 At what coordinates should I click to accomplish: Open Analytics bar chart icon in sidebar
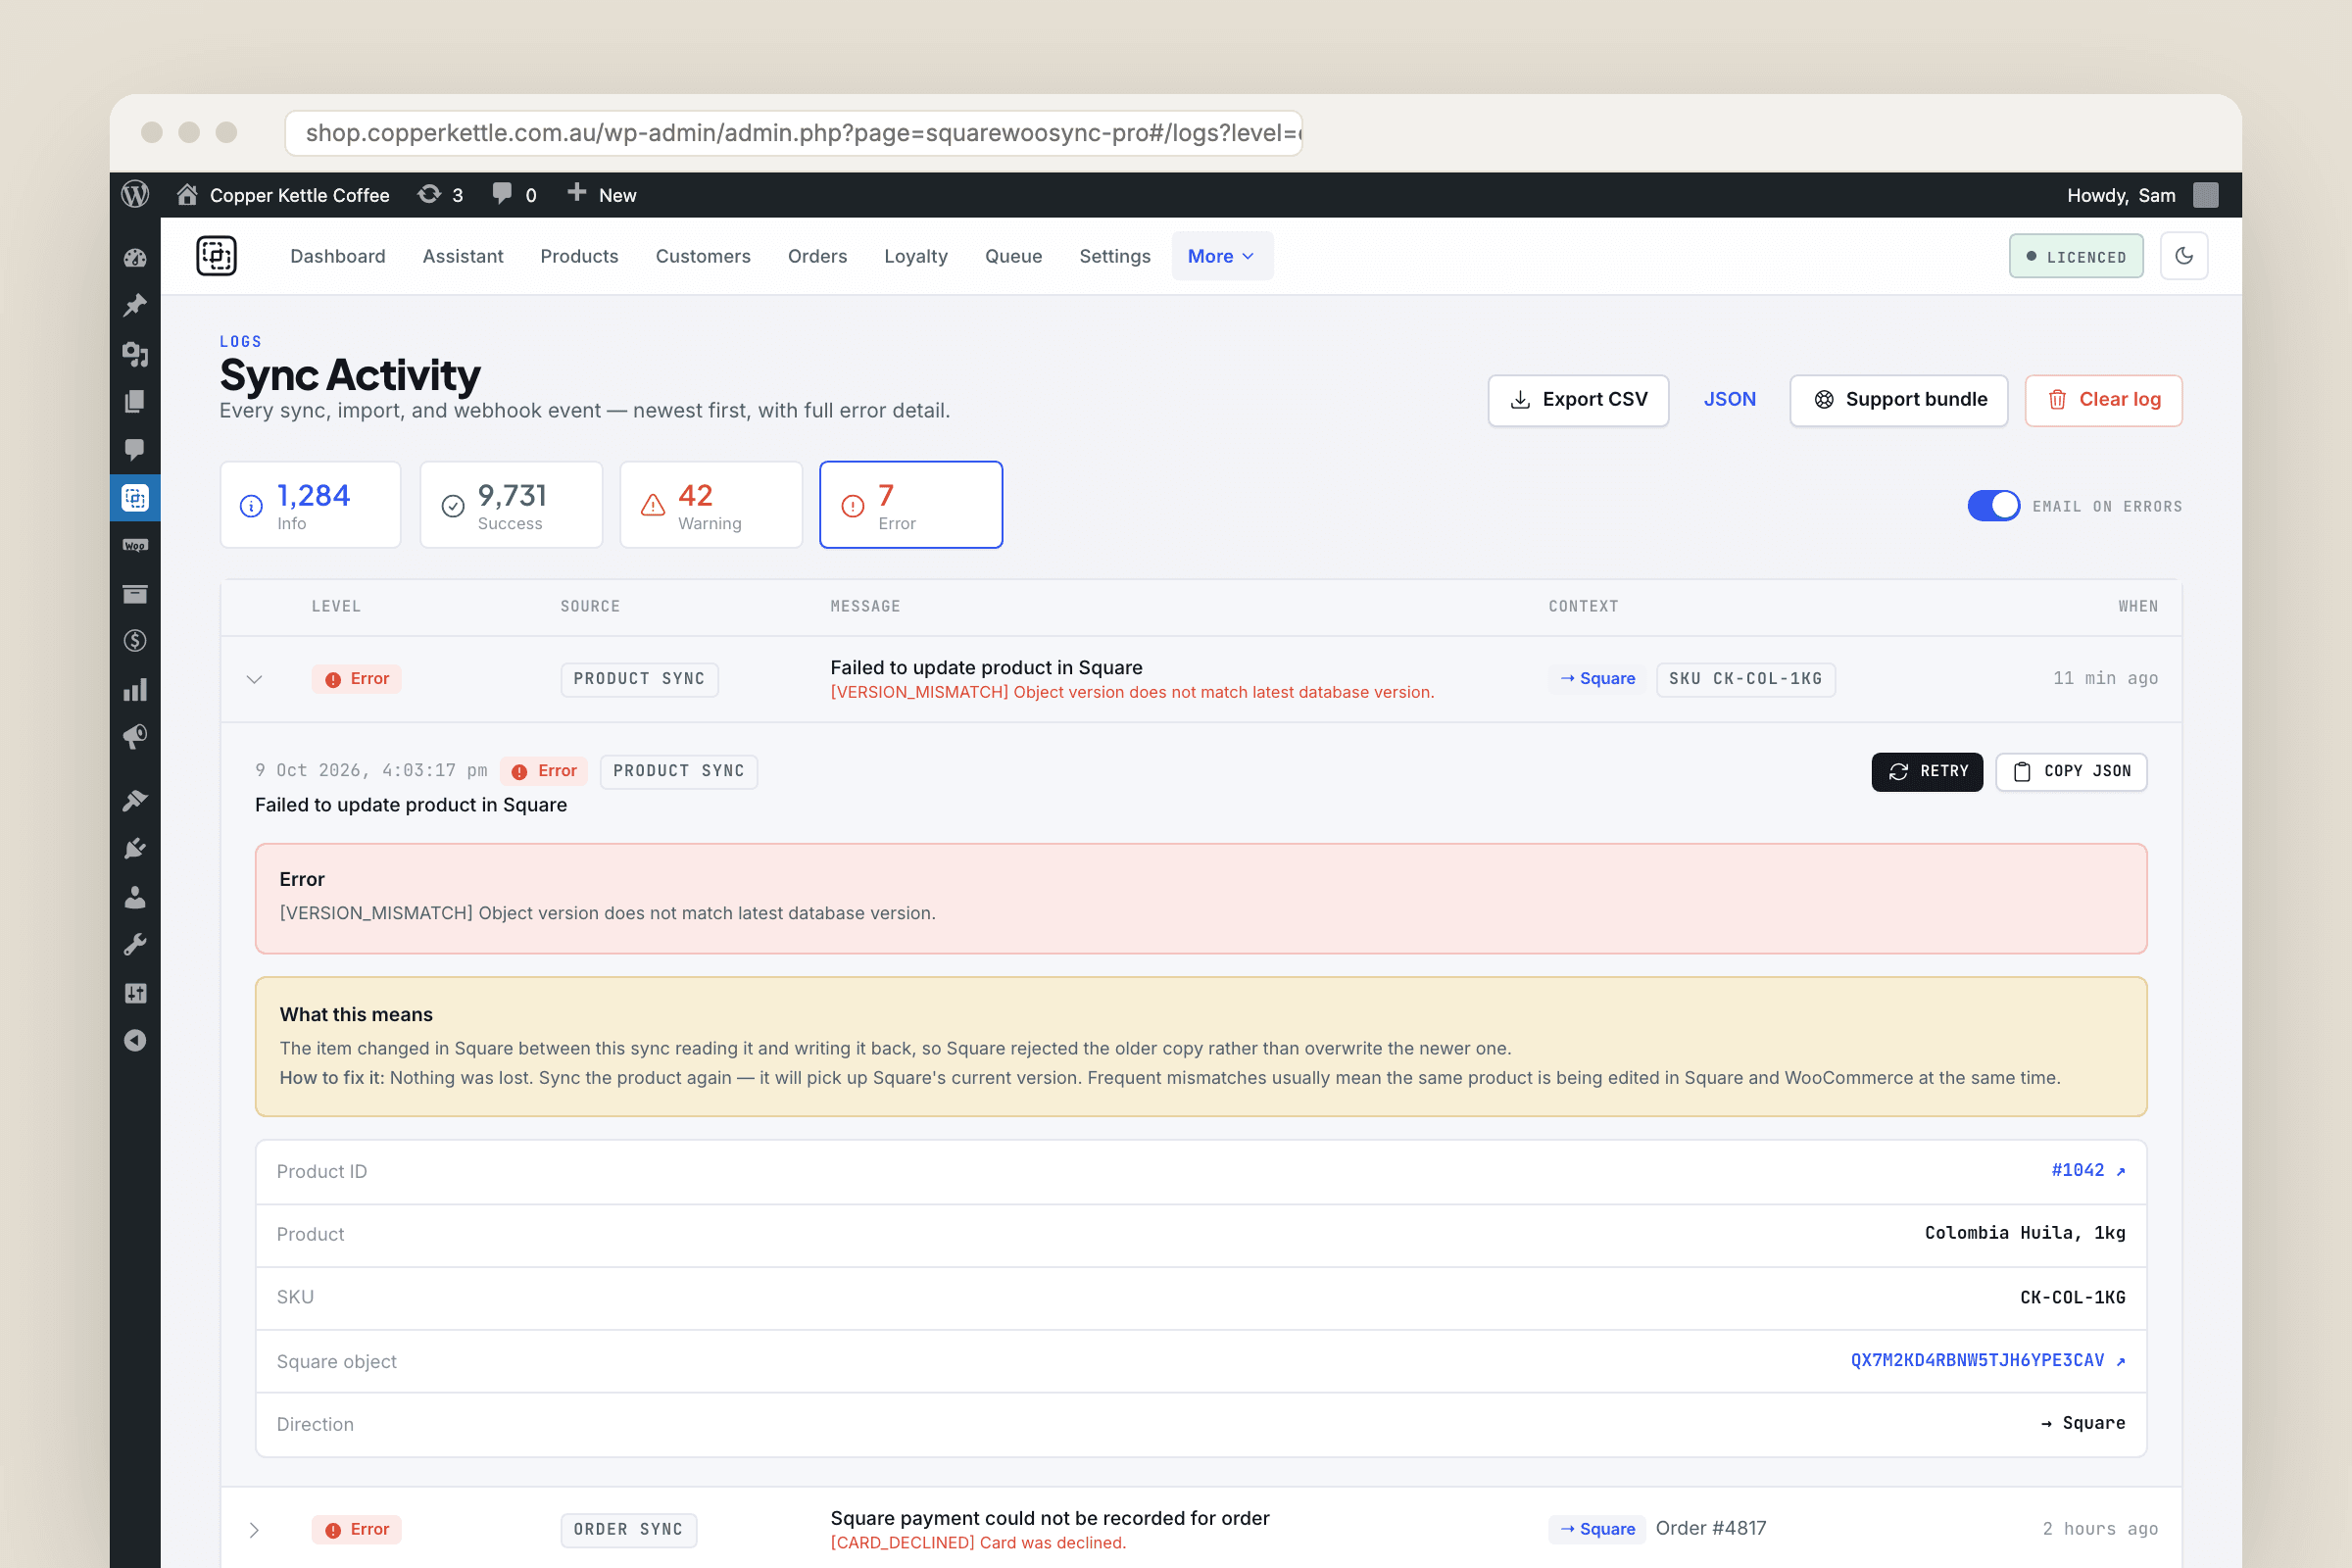click(x=135, y=690)
